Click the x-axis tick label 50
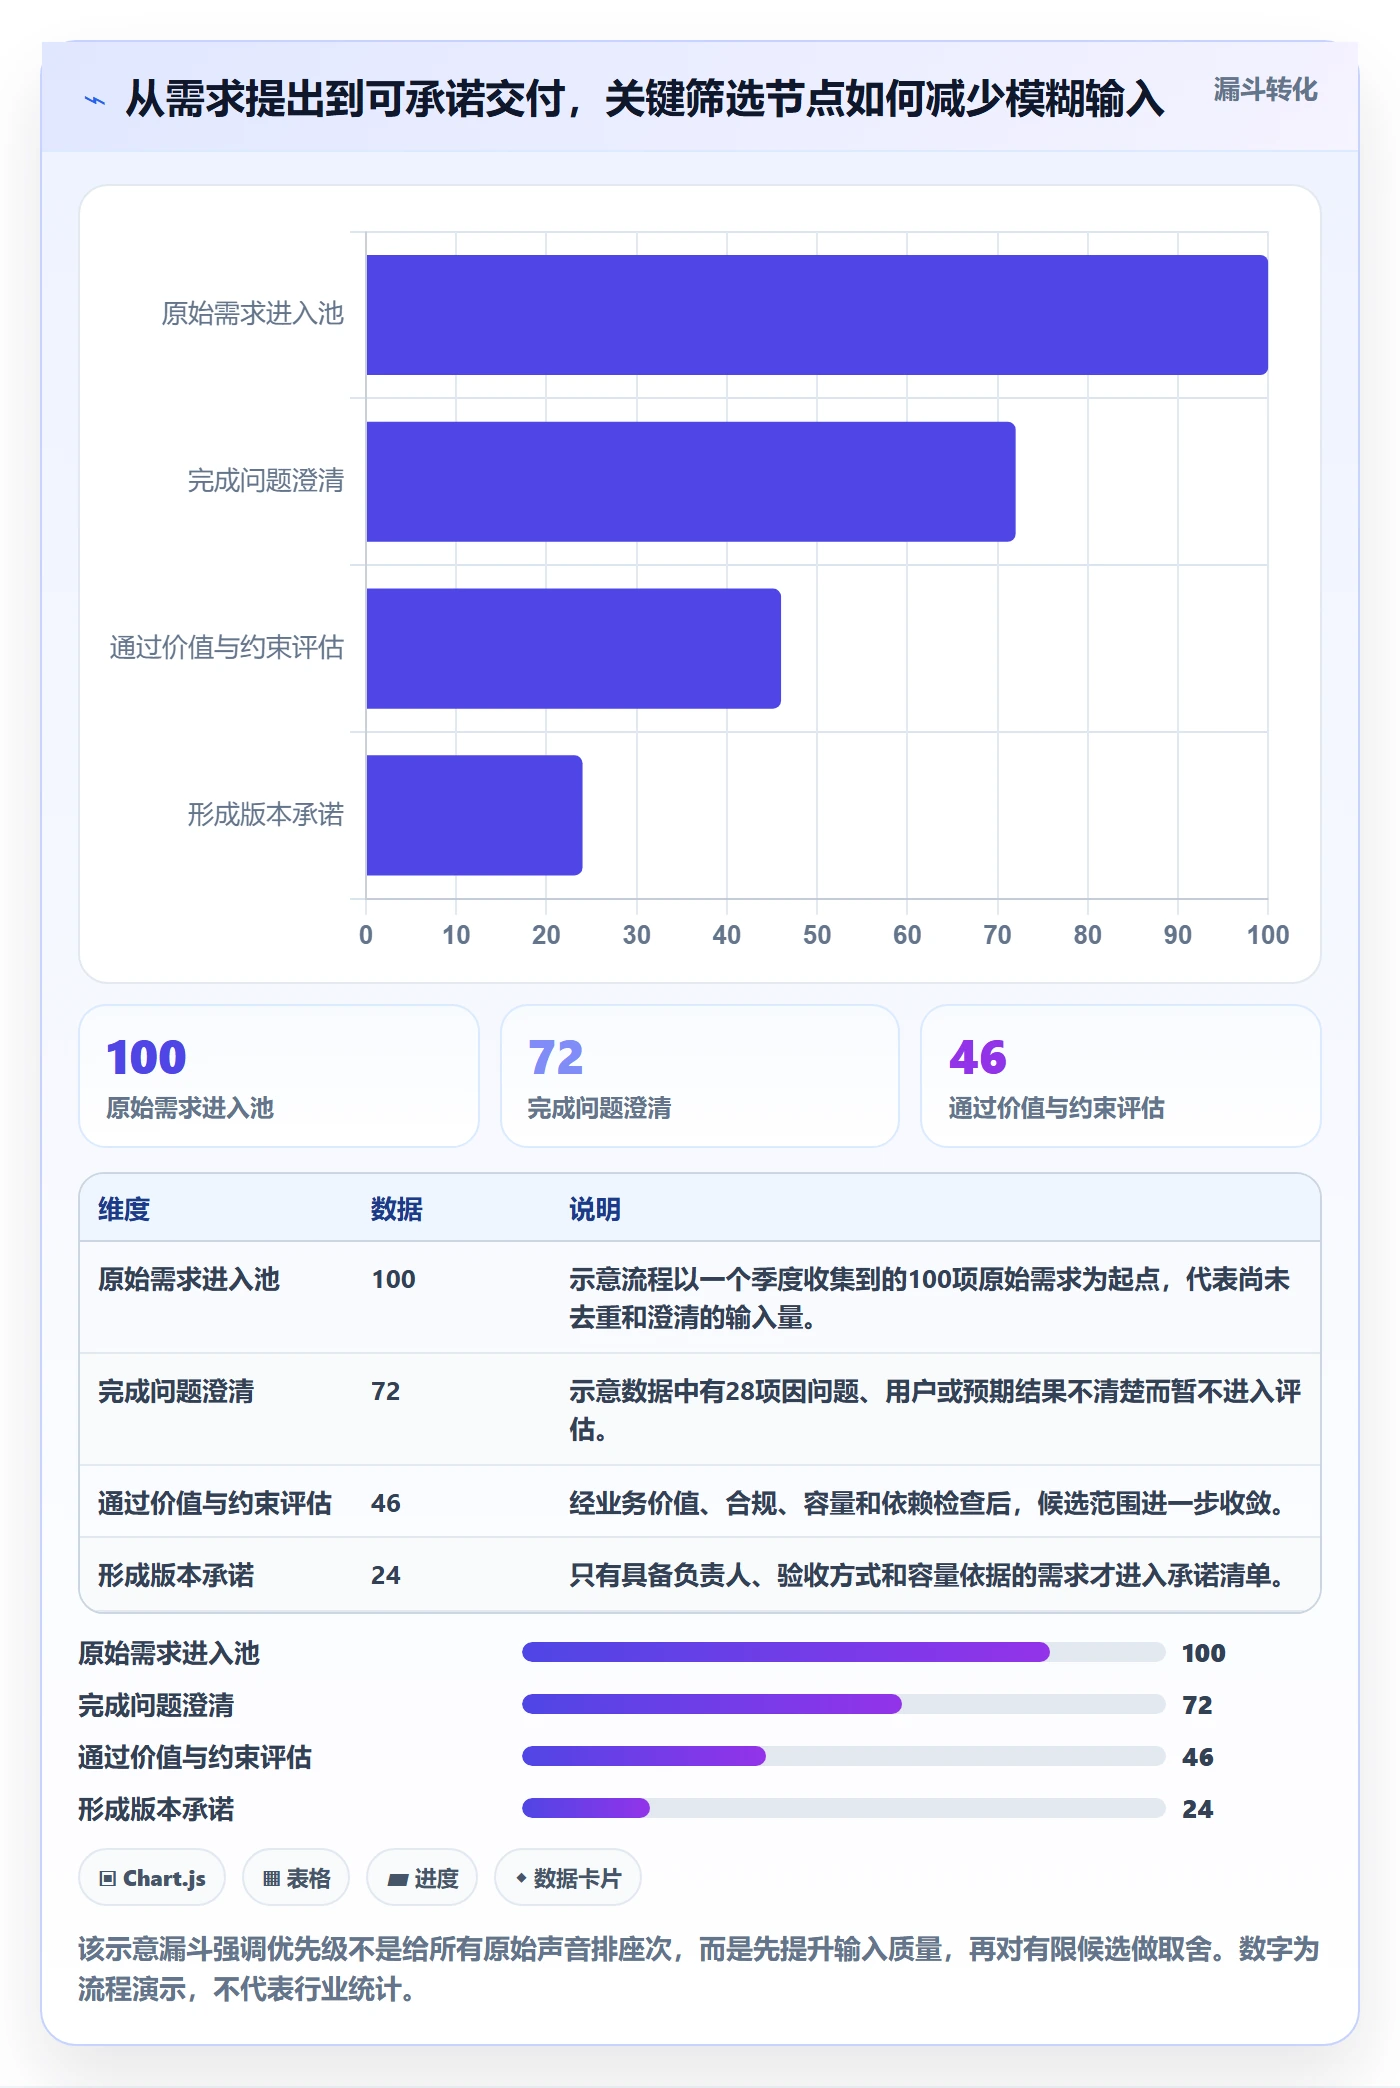The height and width of the screenshot is (2088, 1400). pos(817,935)
